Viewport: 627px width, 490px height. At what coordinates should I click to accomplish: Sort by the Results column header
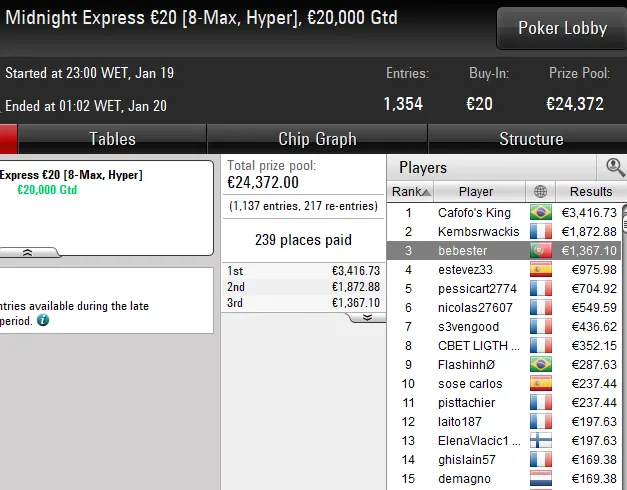[x=591, y=192]
